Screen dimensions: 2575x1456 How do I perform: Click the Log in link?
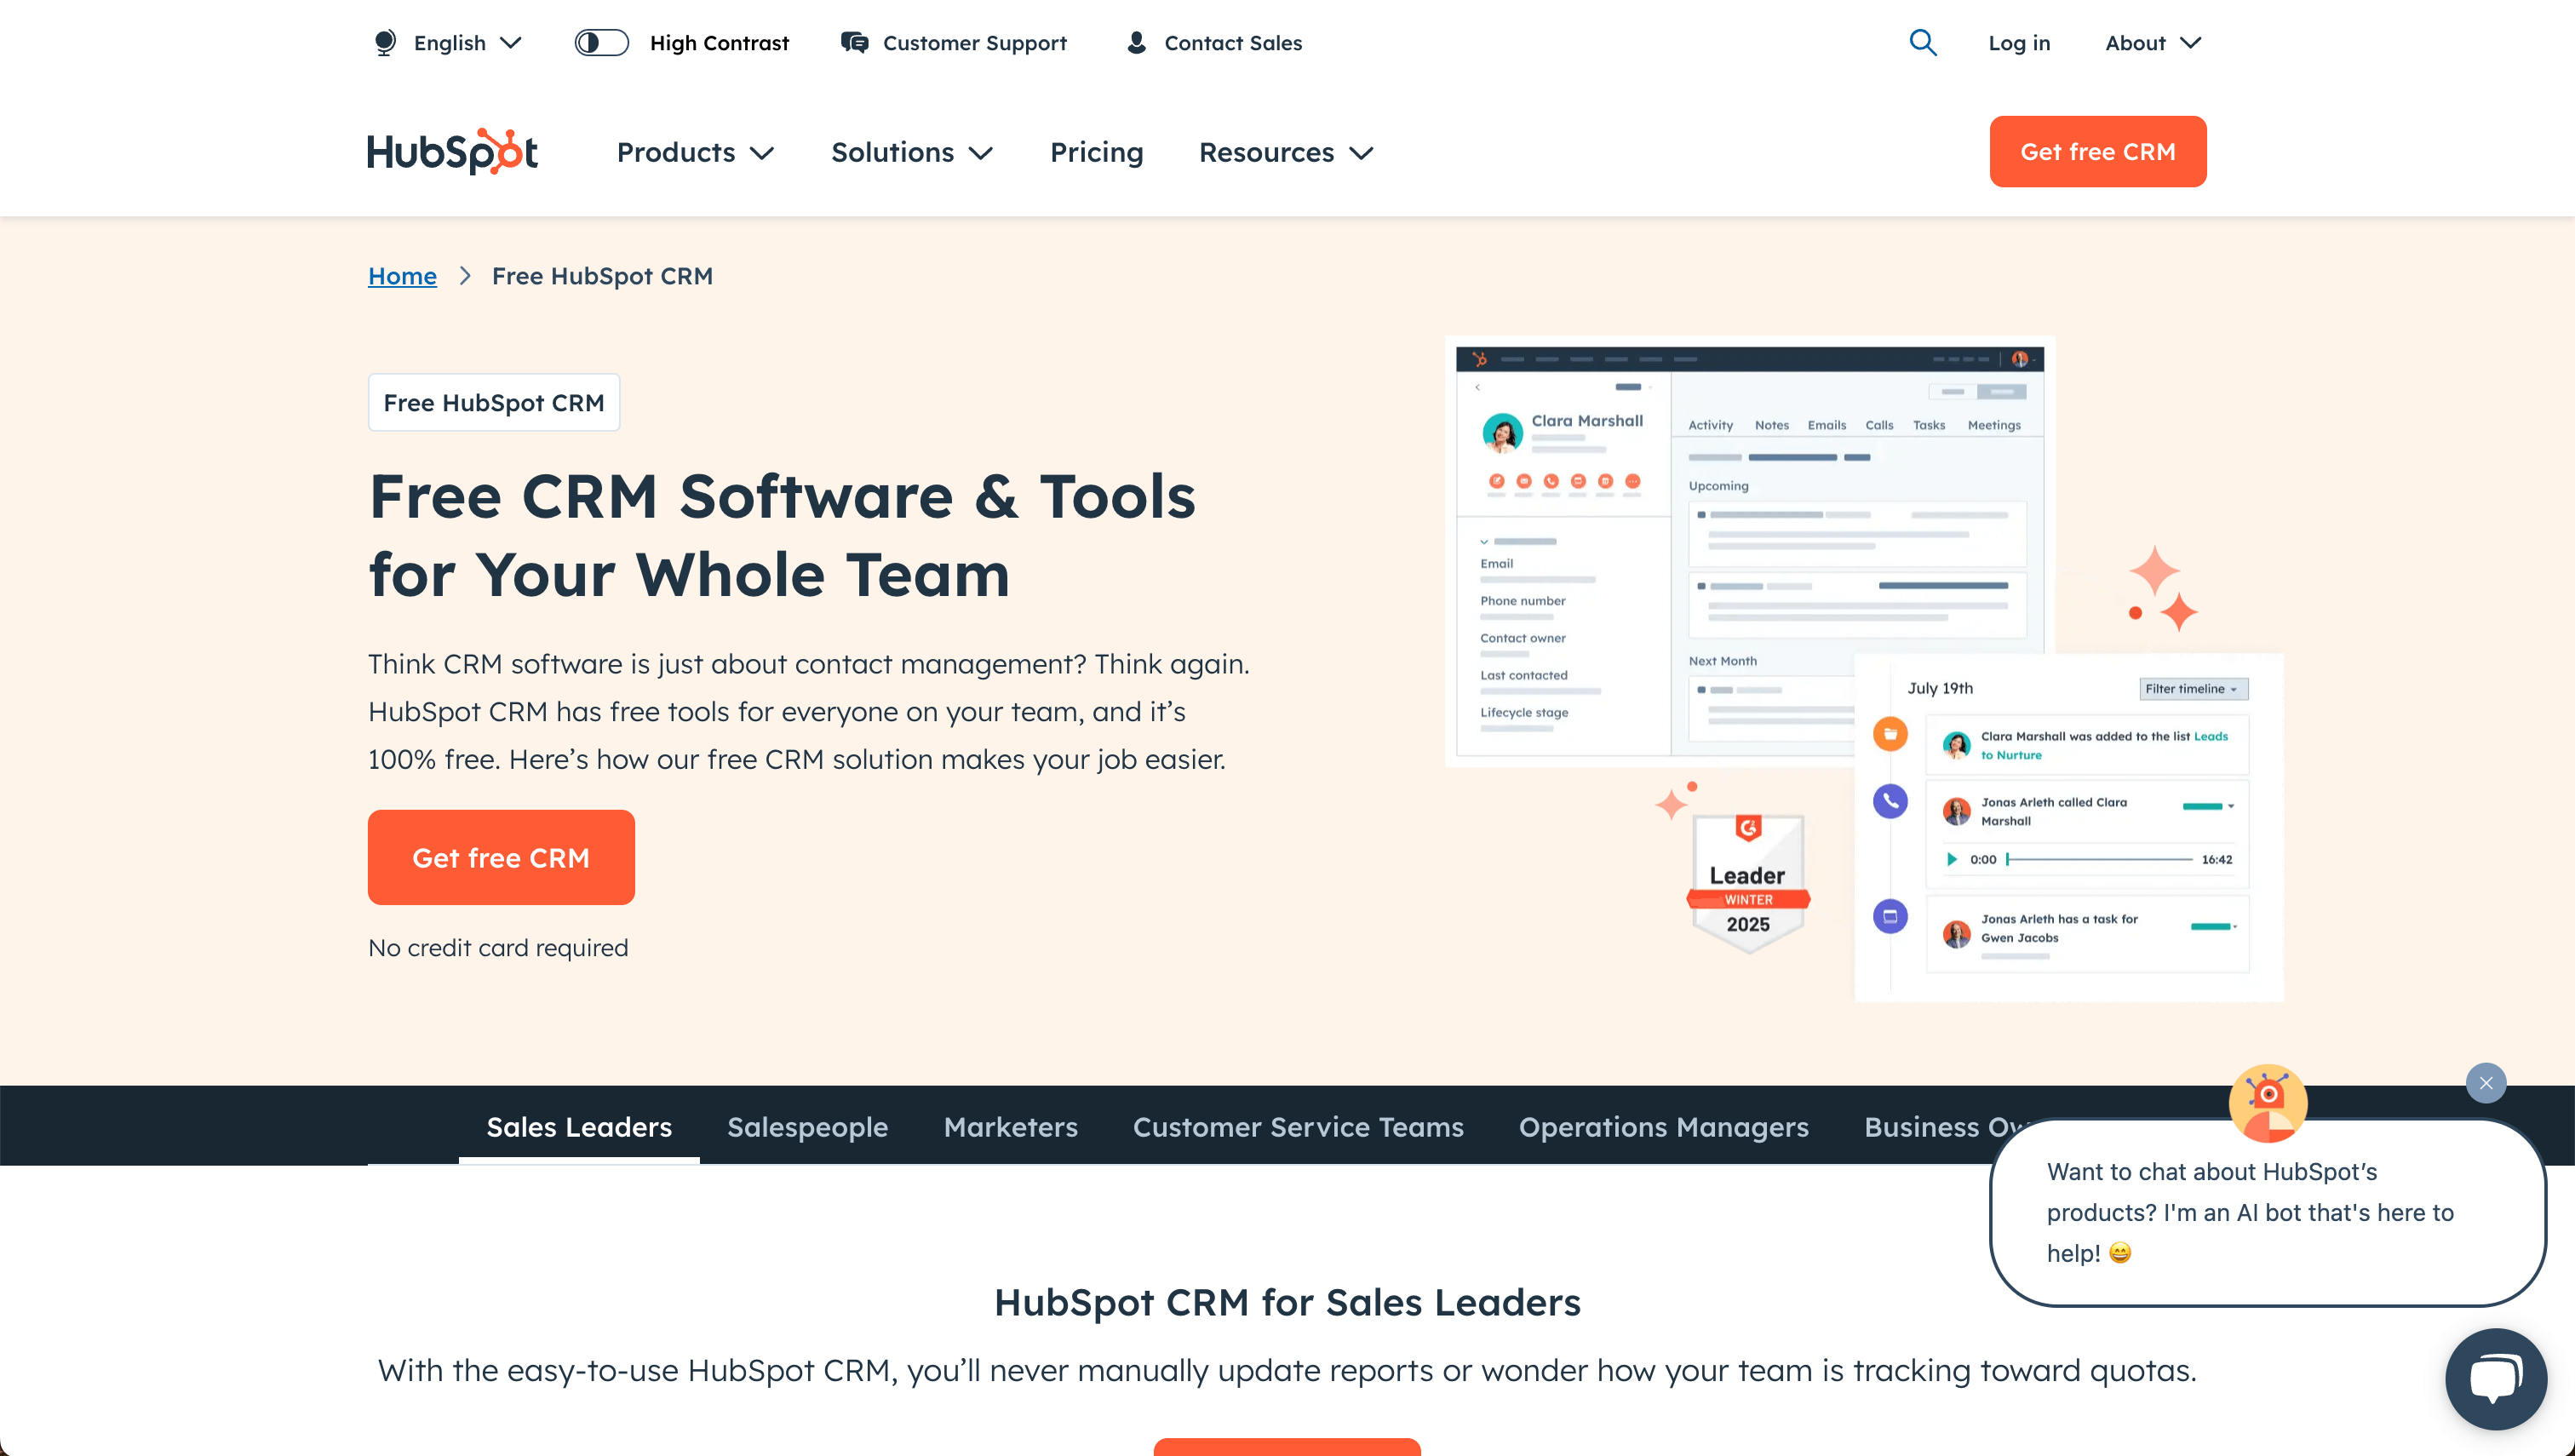[2019, 43]
